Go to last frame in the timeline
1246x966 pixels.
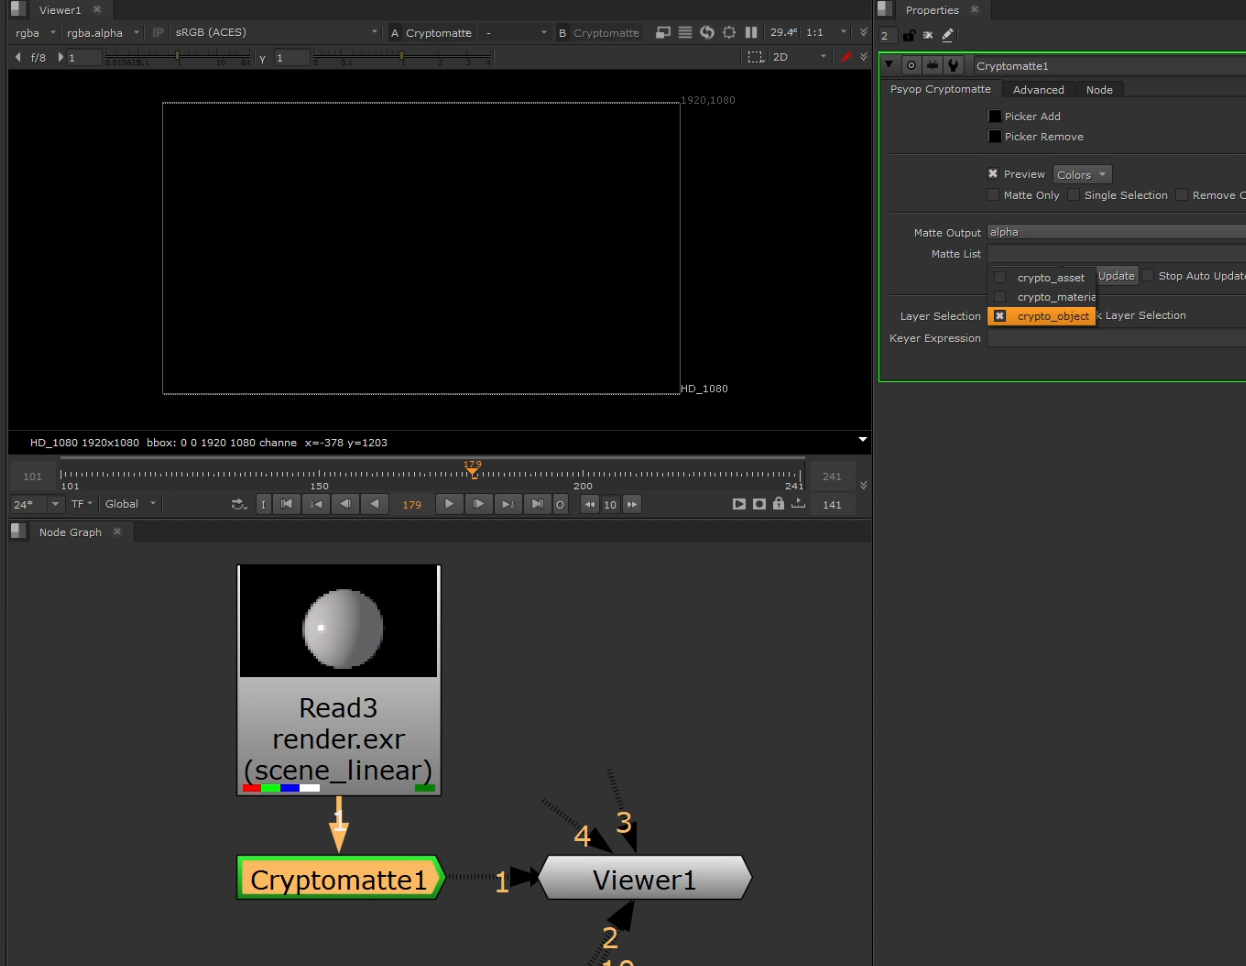coord(537,504)
